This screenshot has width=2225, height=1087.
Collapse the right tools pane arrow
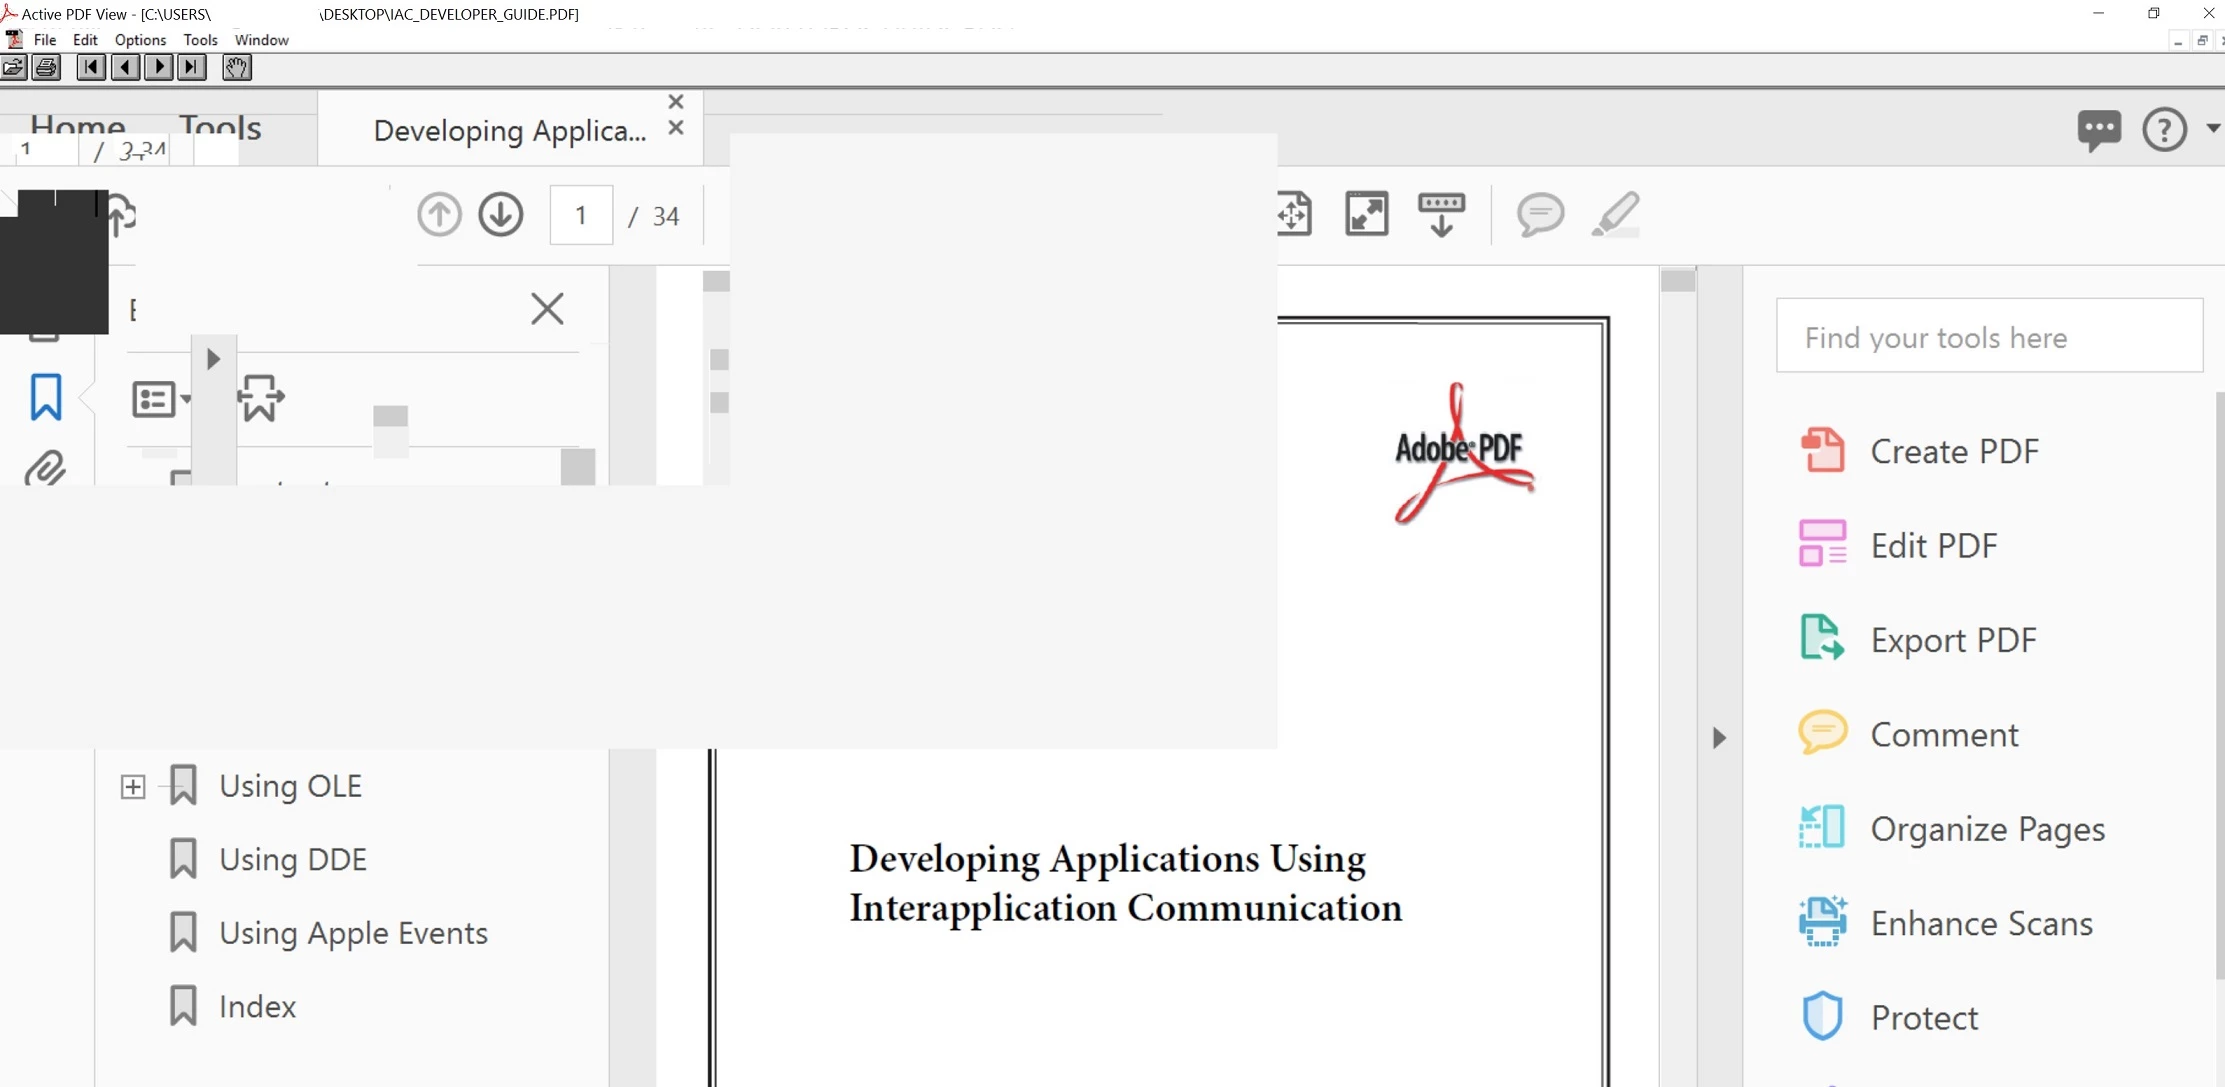1719,738
